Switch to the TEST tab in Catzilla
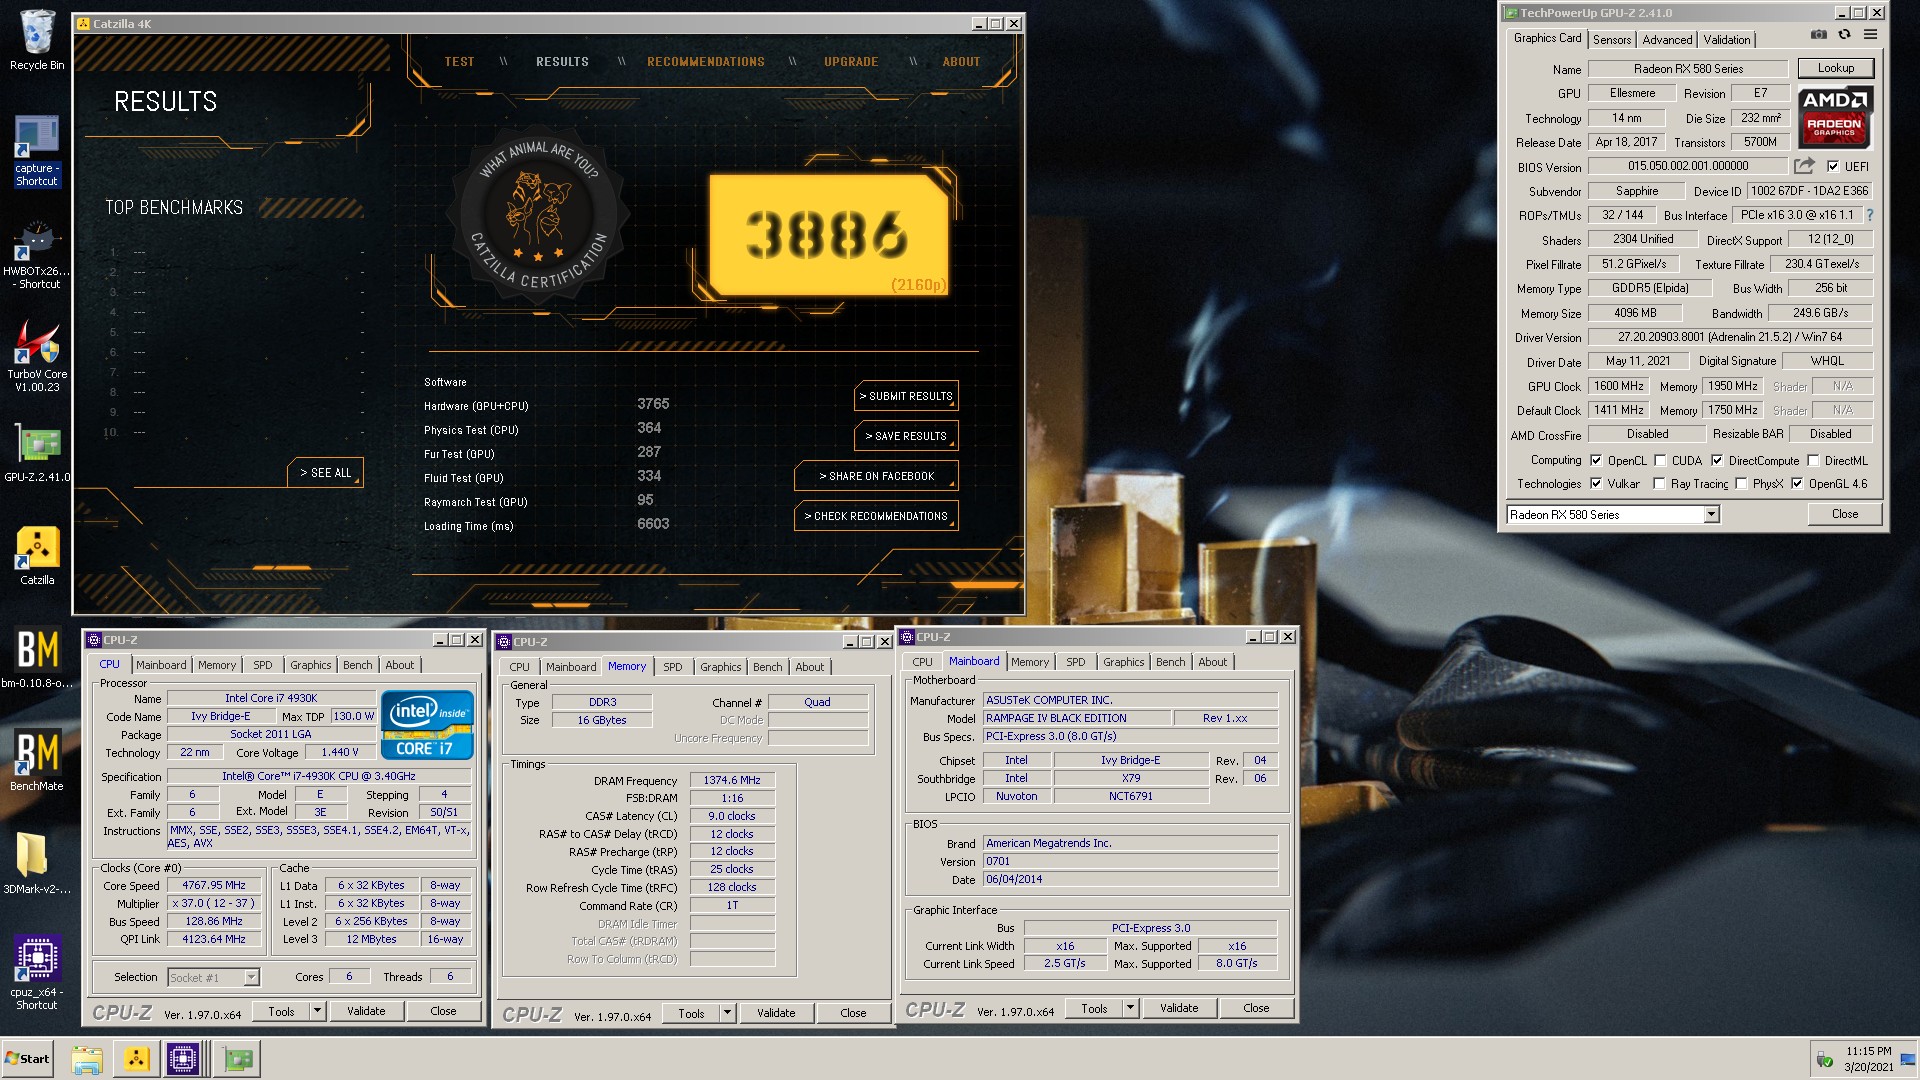 [x=459, y=62]
